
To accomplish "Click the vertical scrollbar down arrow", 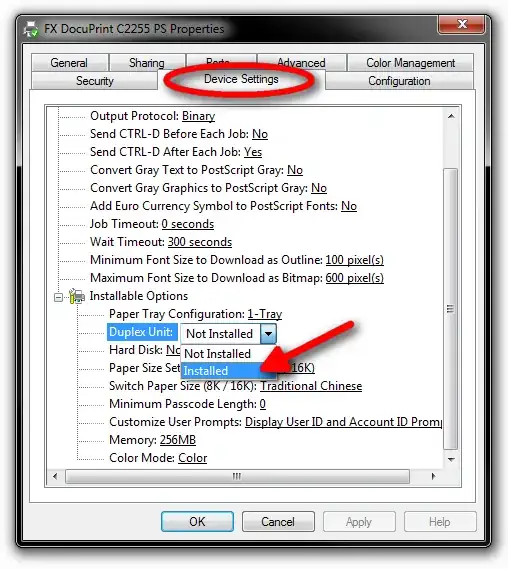I will point(451,459).
